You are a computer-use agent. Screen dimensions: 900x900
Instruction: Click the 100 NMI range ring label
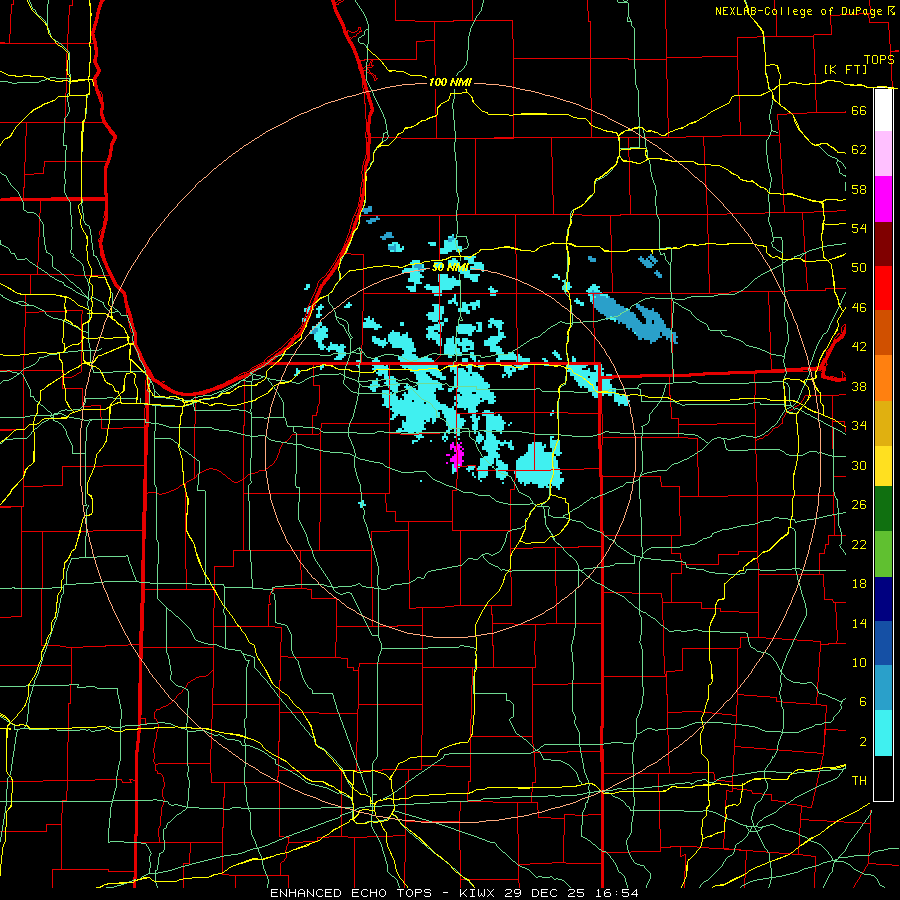(450, 83)
